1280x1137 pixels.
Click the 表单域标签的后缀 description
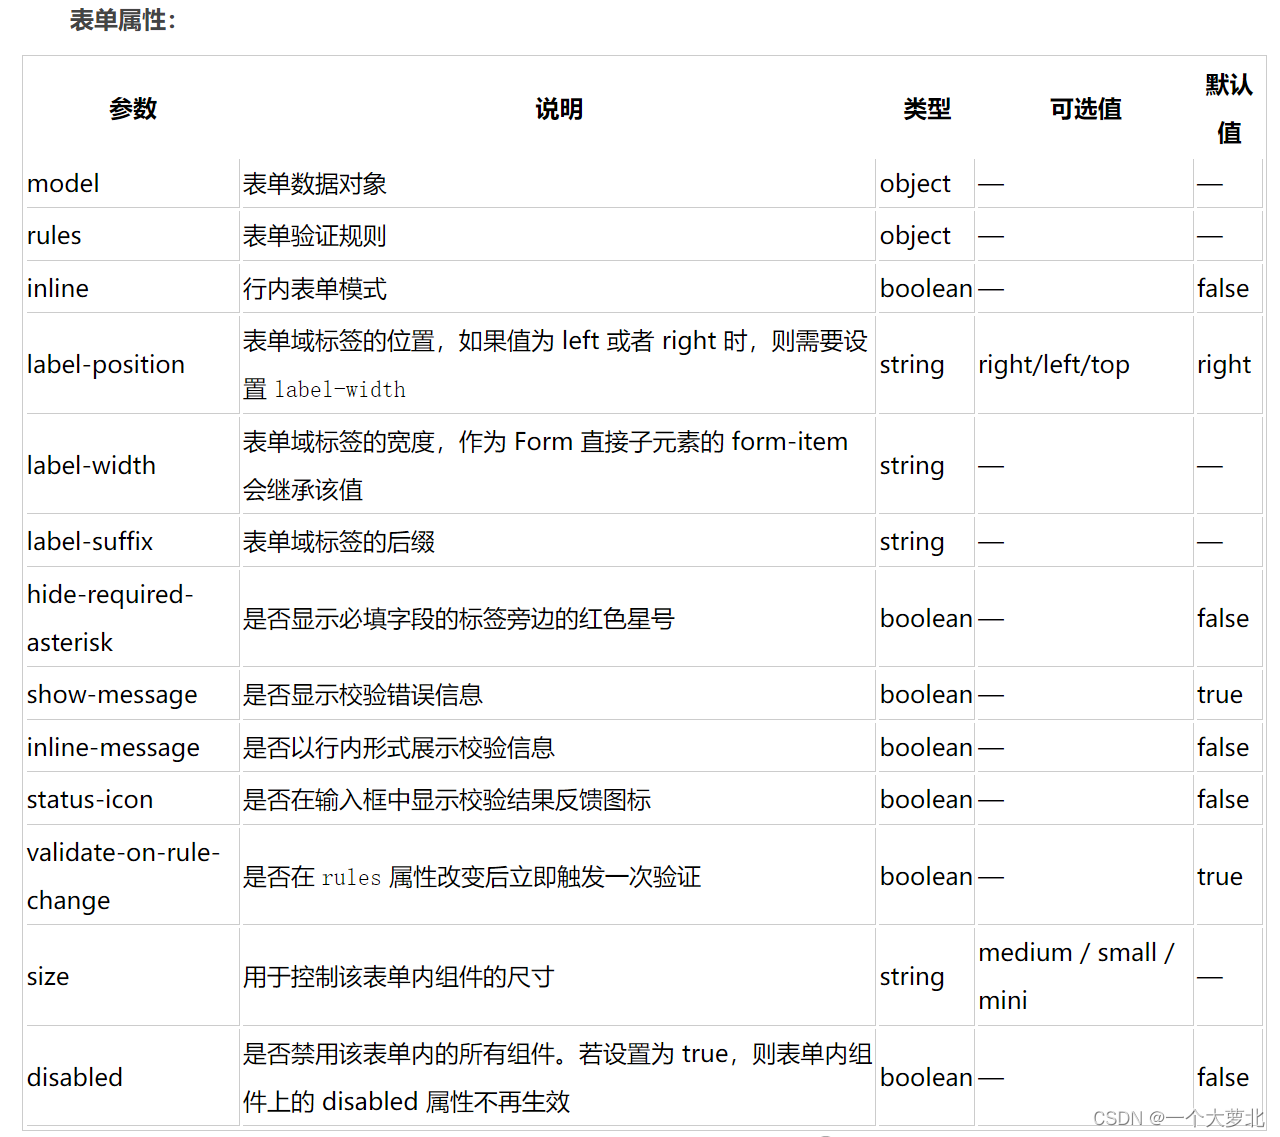coord(339,542)
